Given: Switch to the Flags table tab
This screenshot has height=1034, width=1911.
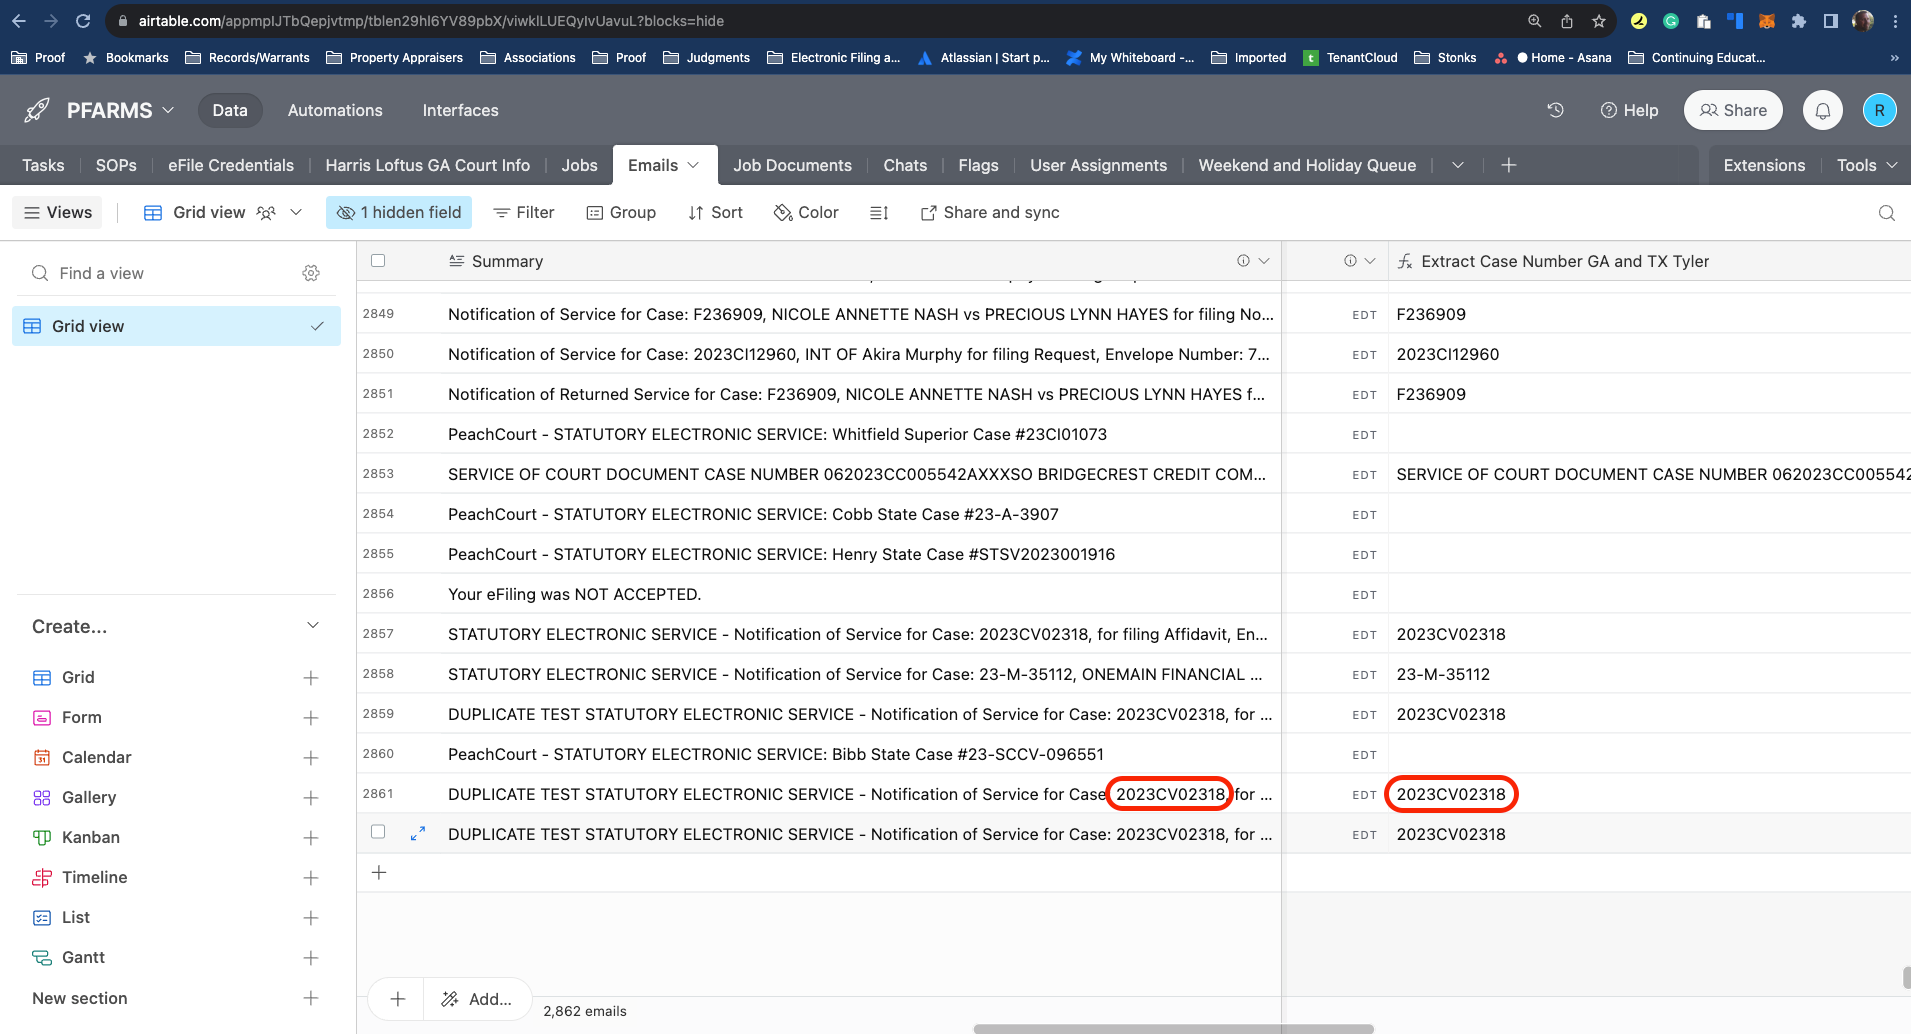Looking at the screenshot, I should pyautogui.click(x=978, y=165).
